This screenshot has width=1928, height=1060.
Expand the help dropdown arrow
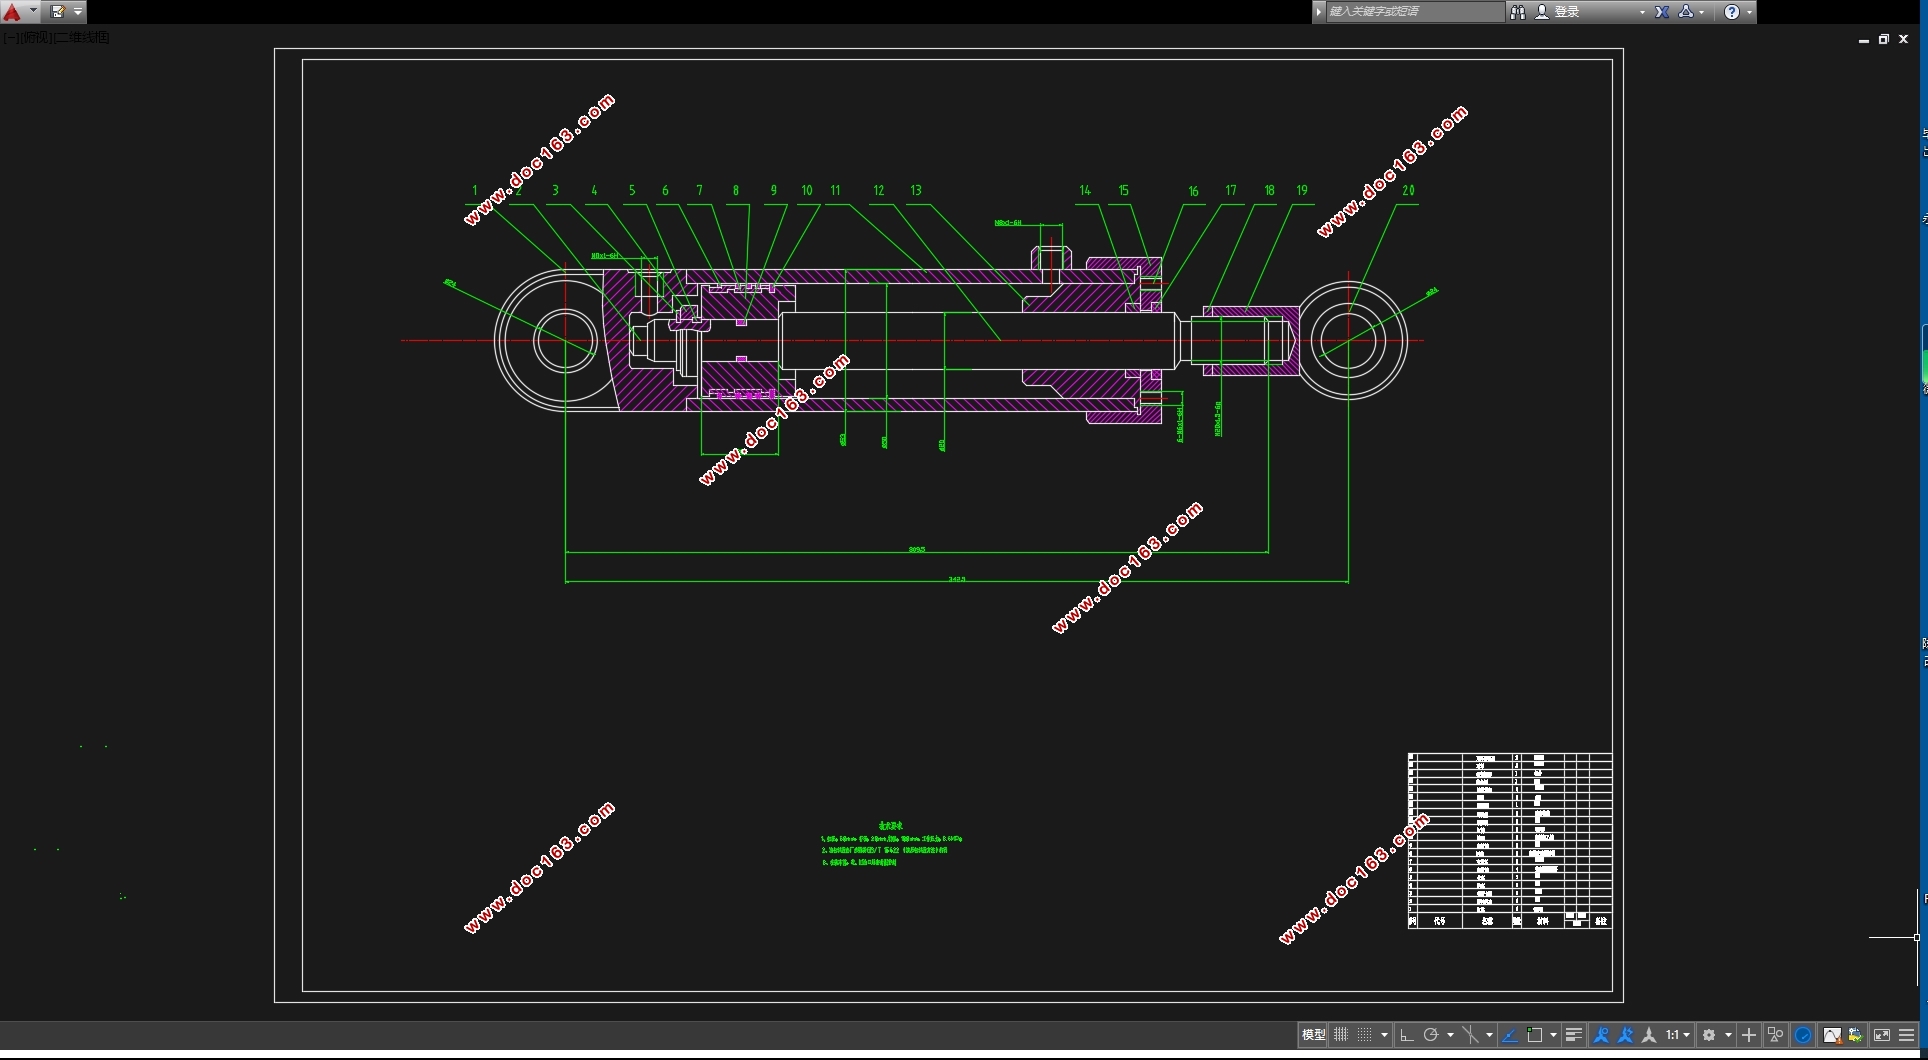[x=1749, y=12]
